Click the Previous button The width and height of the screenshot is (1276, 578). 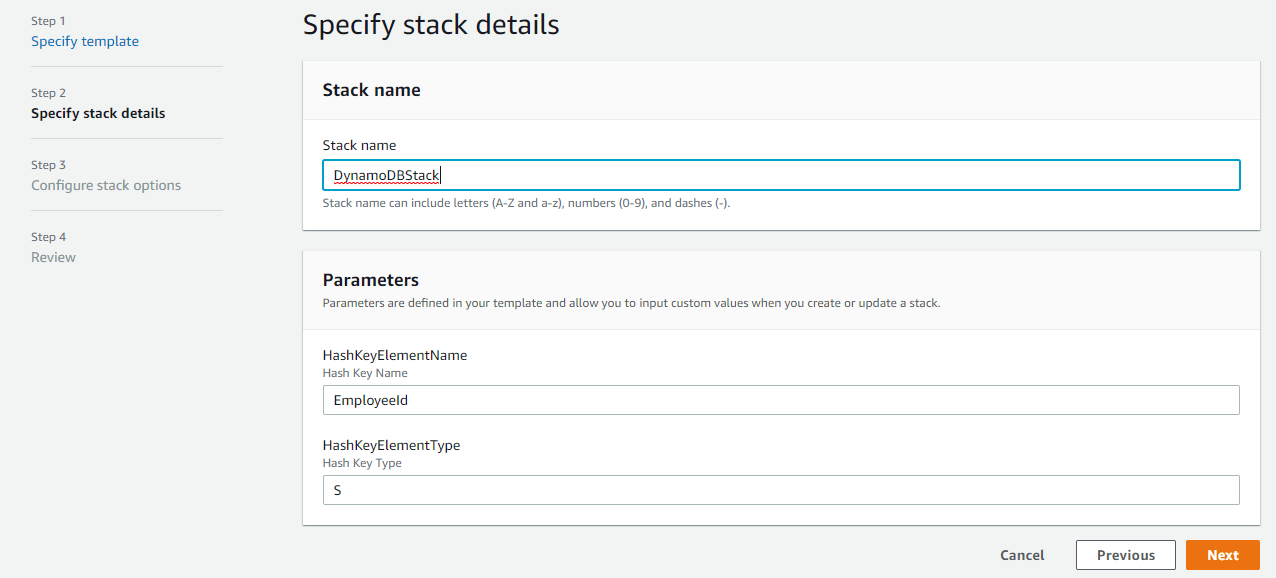click(x=1126, y=555)
